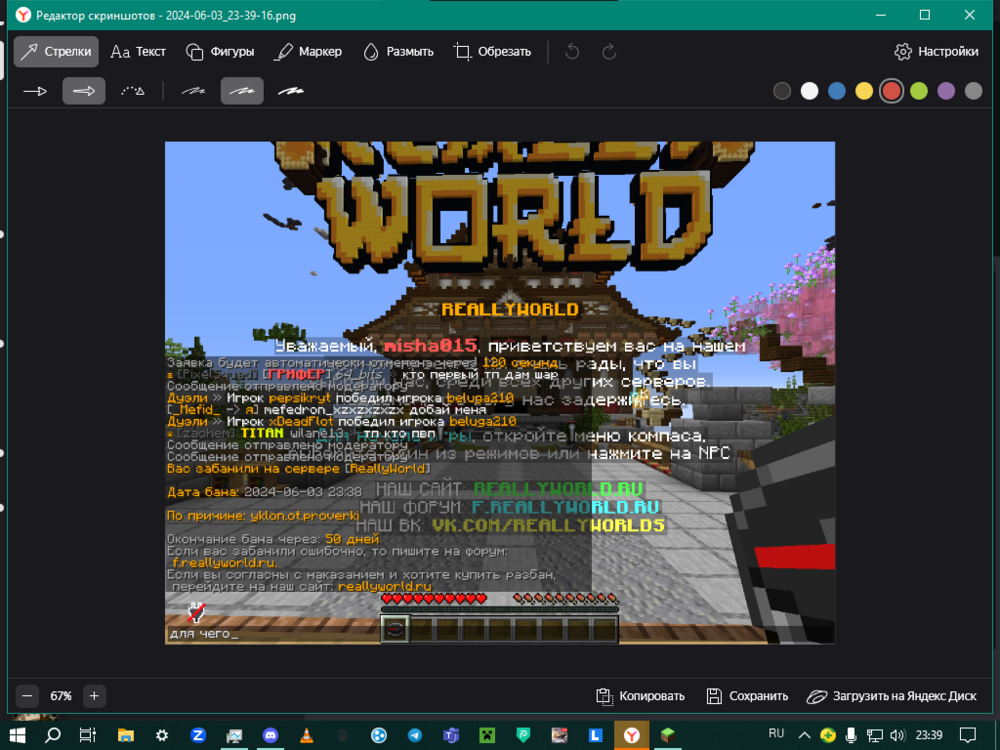Select the Маркер tool

(308, 52)
